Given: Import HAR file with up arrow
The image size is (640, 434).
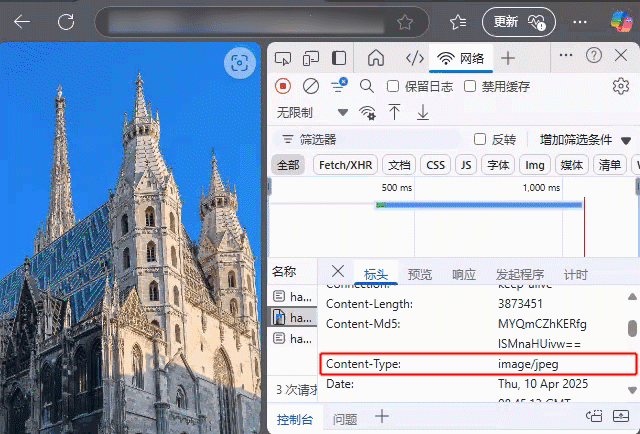Looking at the screenshot, I should 394,112.
